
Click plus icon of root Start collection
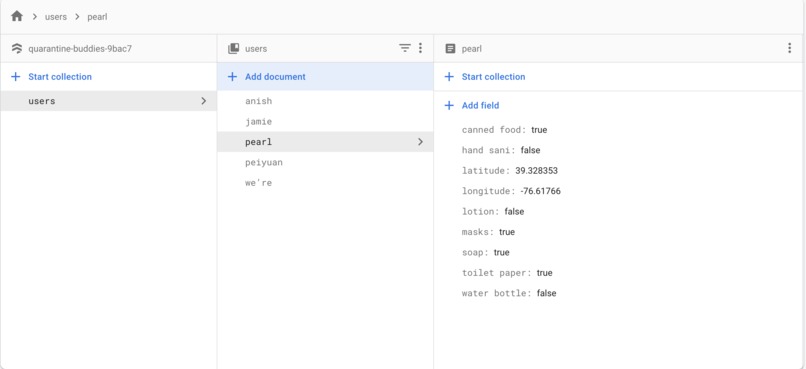(16, 77)
